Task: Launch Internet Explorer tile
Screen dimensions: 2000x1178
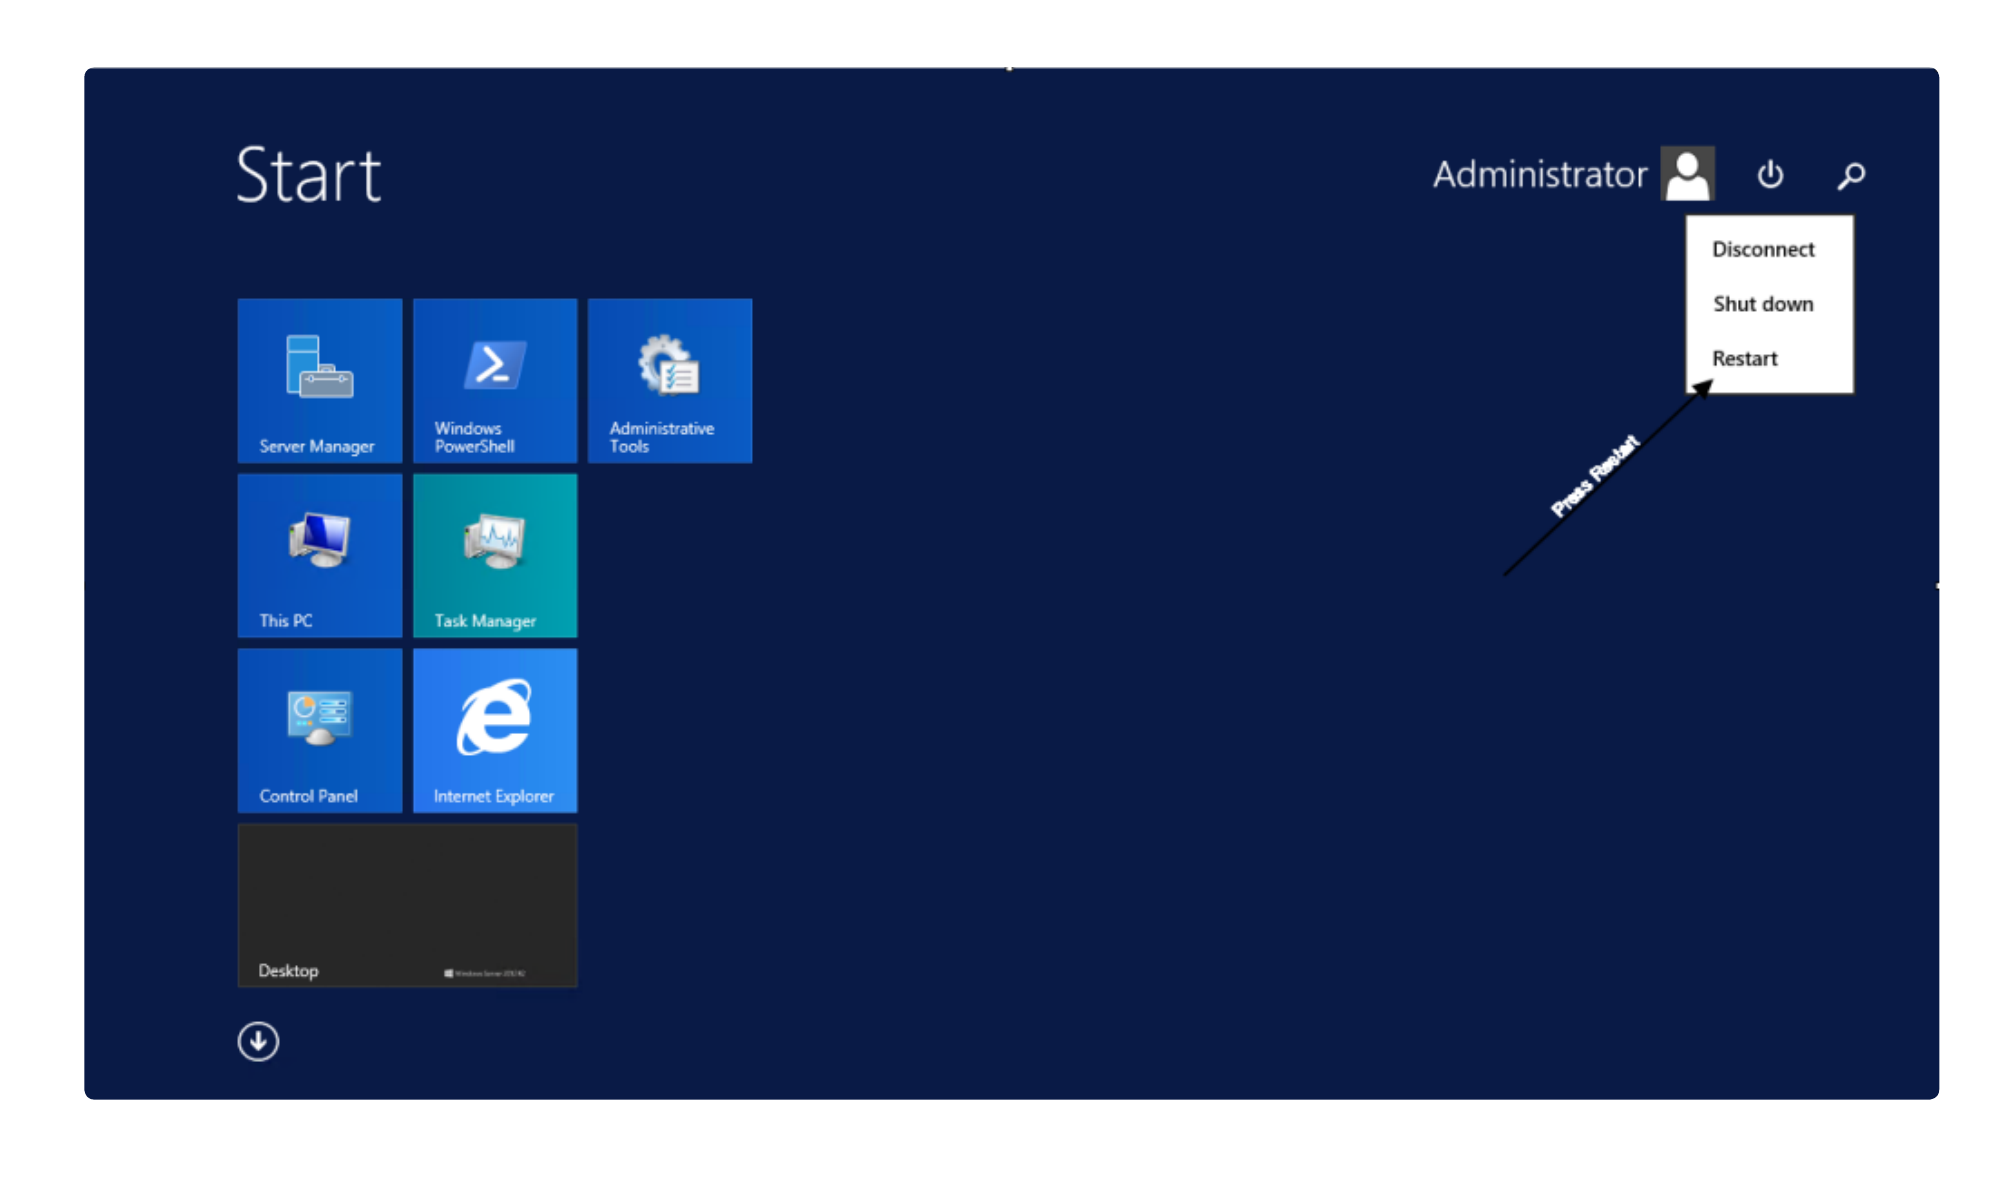Action: coord(495,730)
